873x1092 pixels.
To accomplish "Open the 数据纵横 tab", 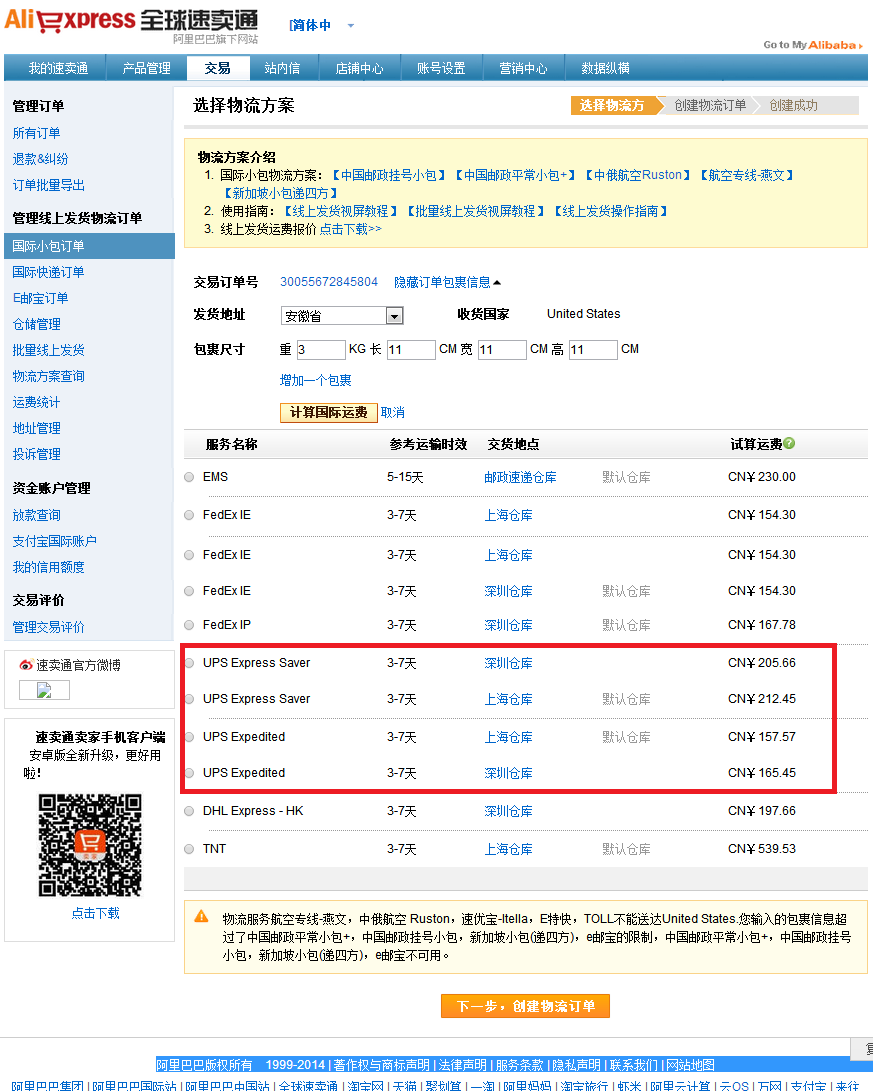I will 606,68.
